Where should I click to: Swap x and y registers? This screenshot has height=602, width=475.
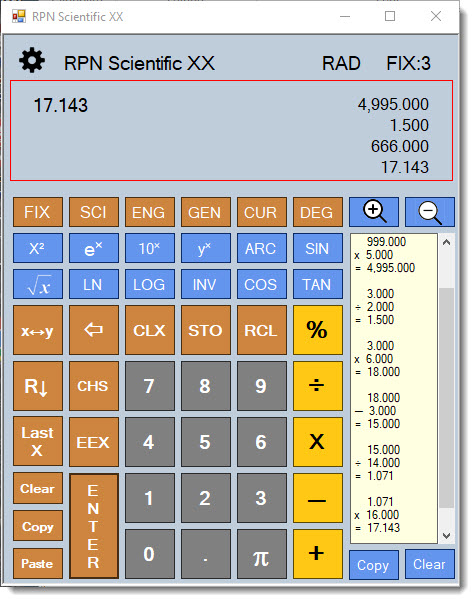pyautogui.click(x=38, y=330)
